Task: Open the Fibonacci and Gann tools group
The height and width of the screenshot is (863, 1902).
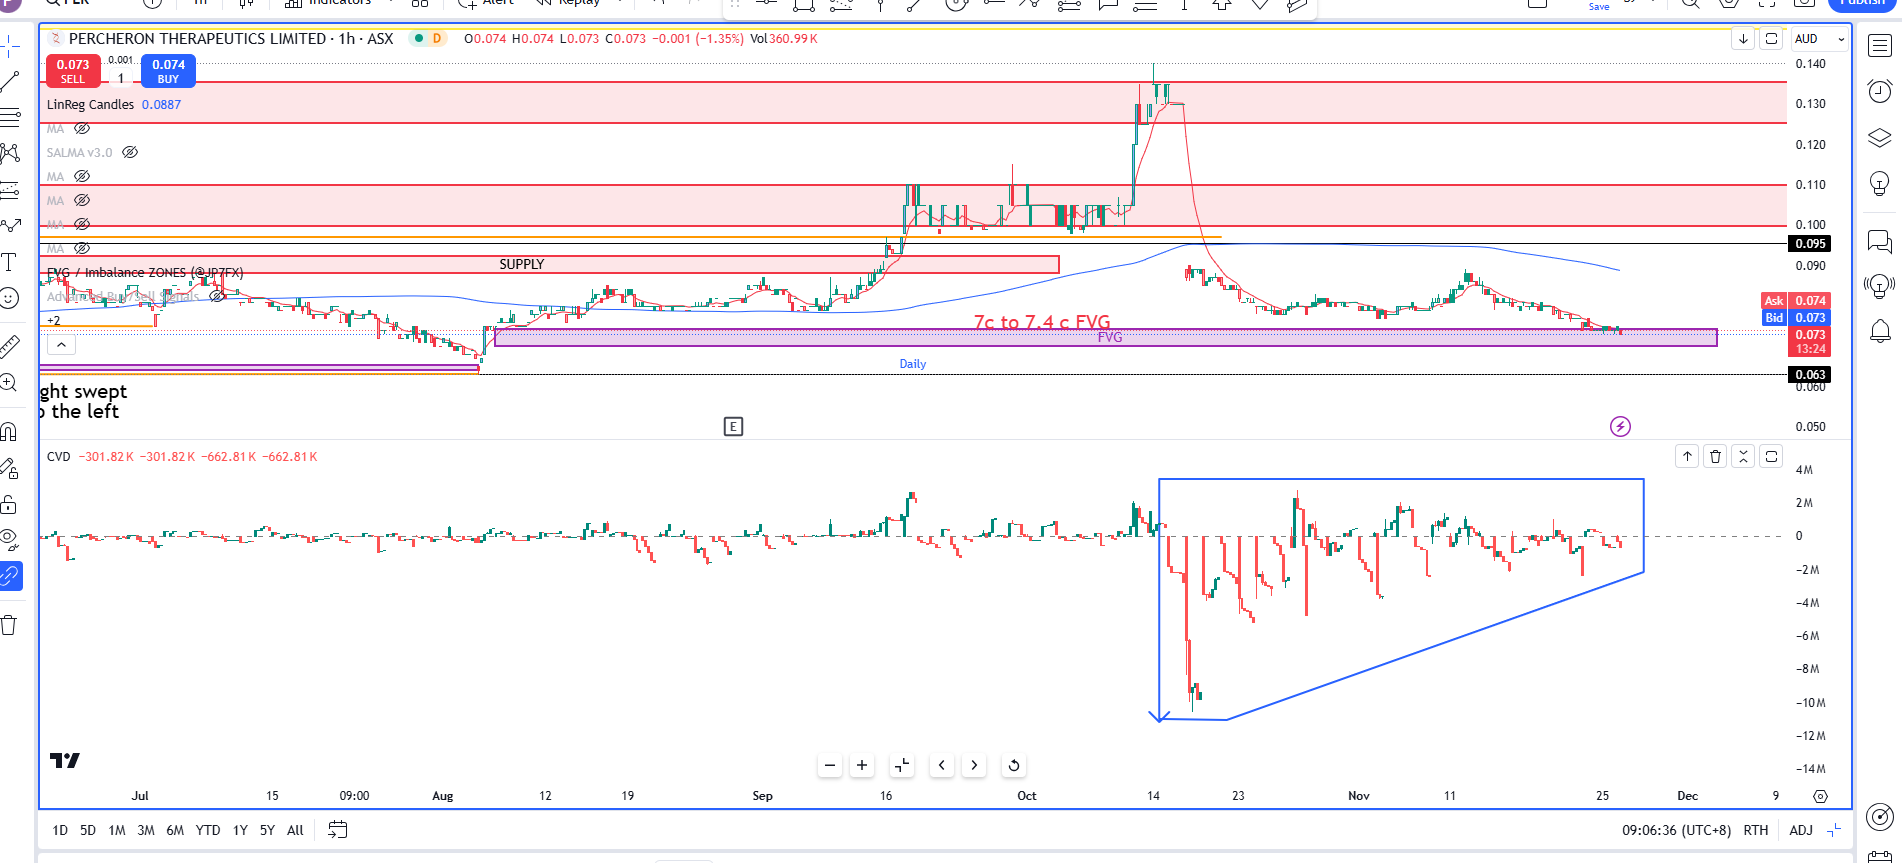Action: (x=9, y=118)
